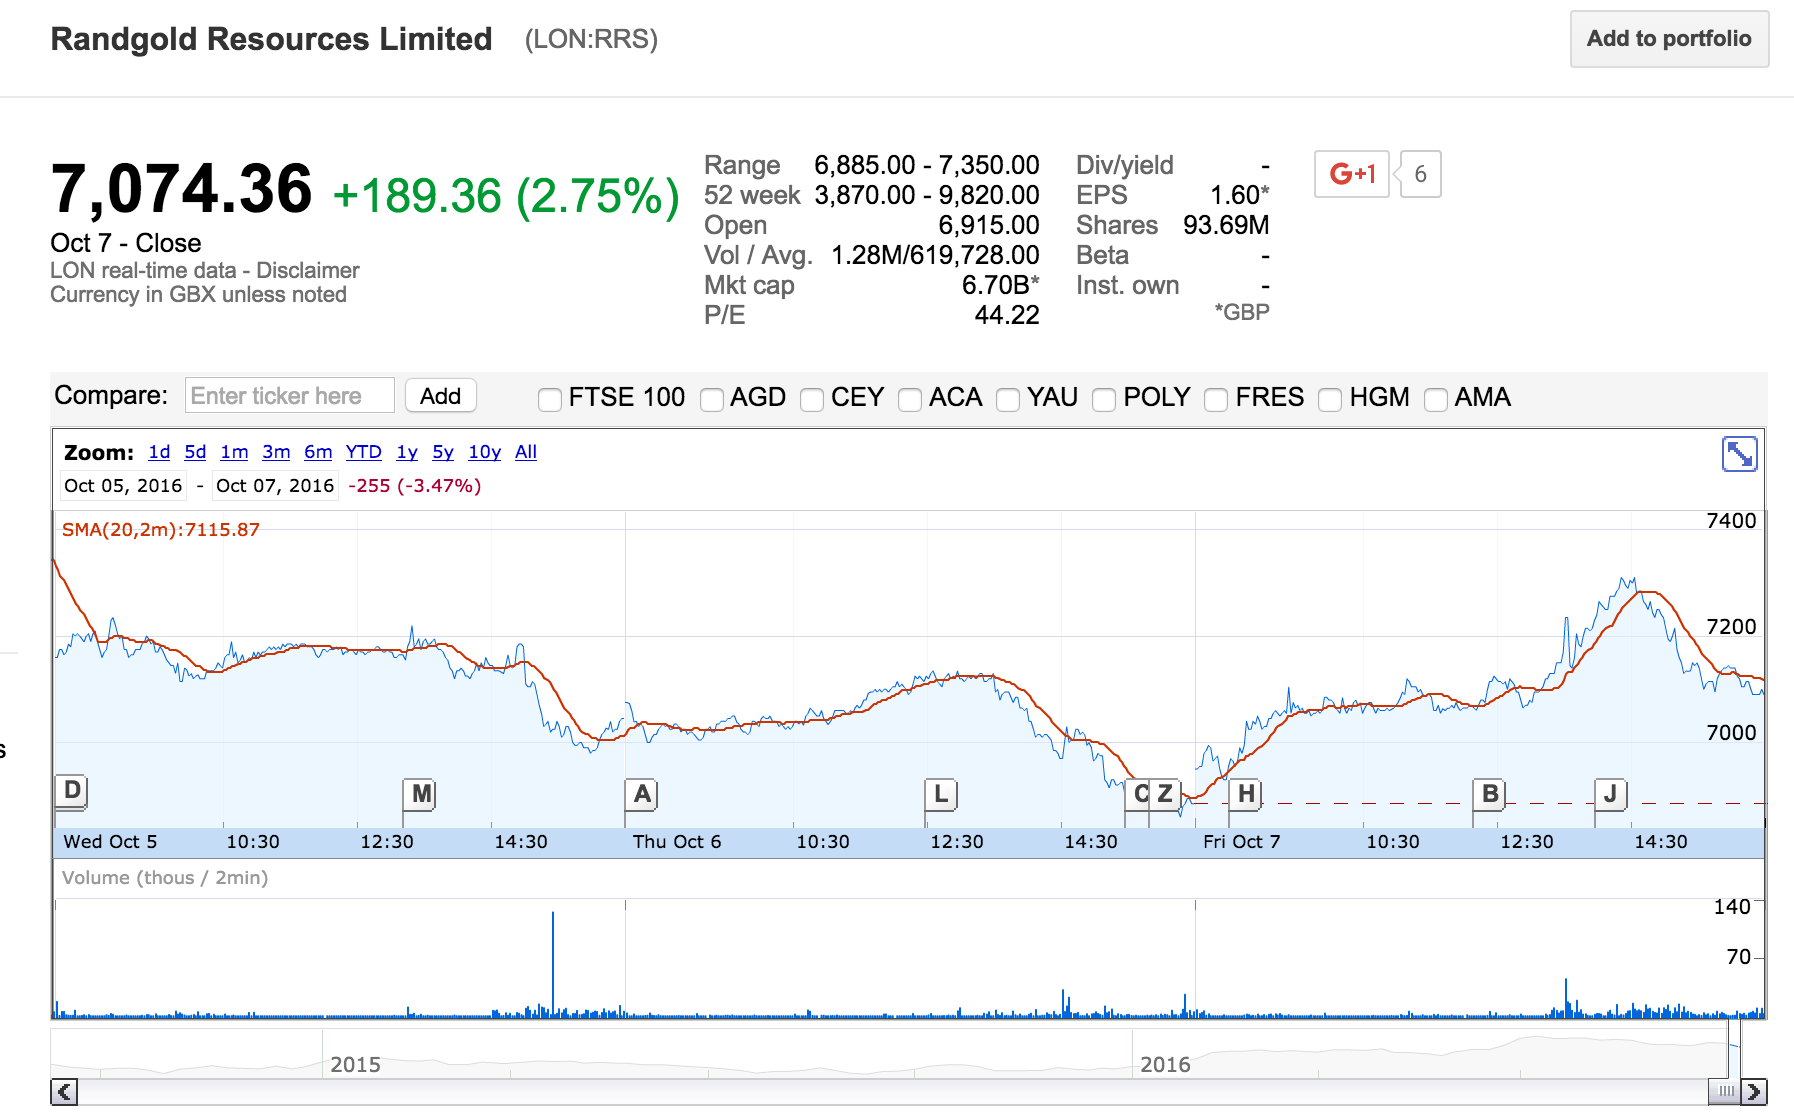The height and width of the screenshot is (1112, 1794).
Task: Open news marker B on chart
Action: coord(1490,794)
